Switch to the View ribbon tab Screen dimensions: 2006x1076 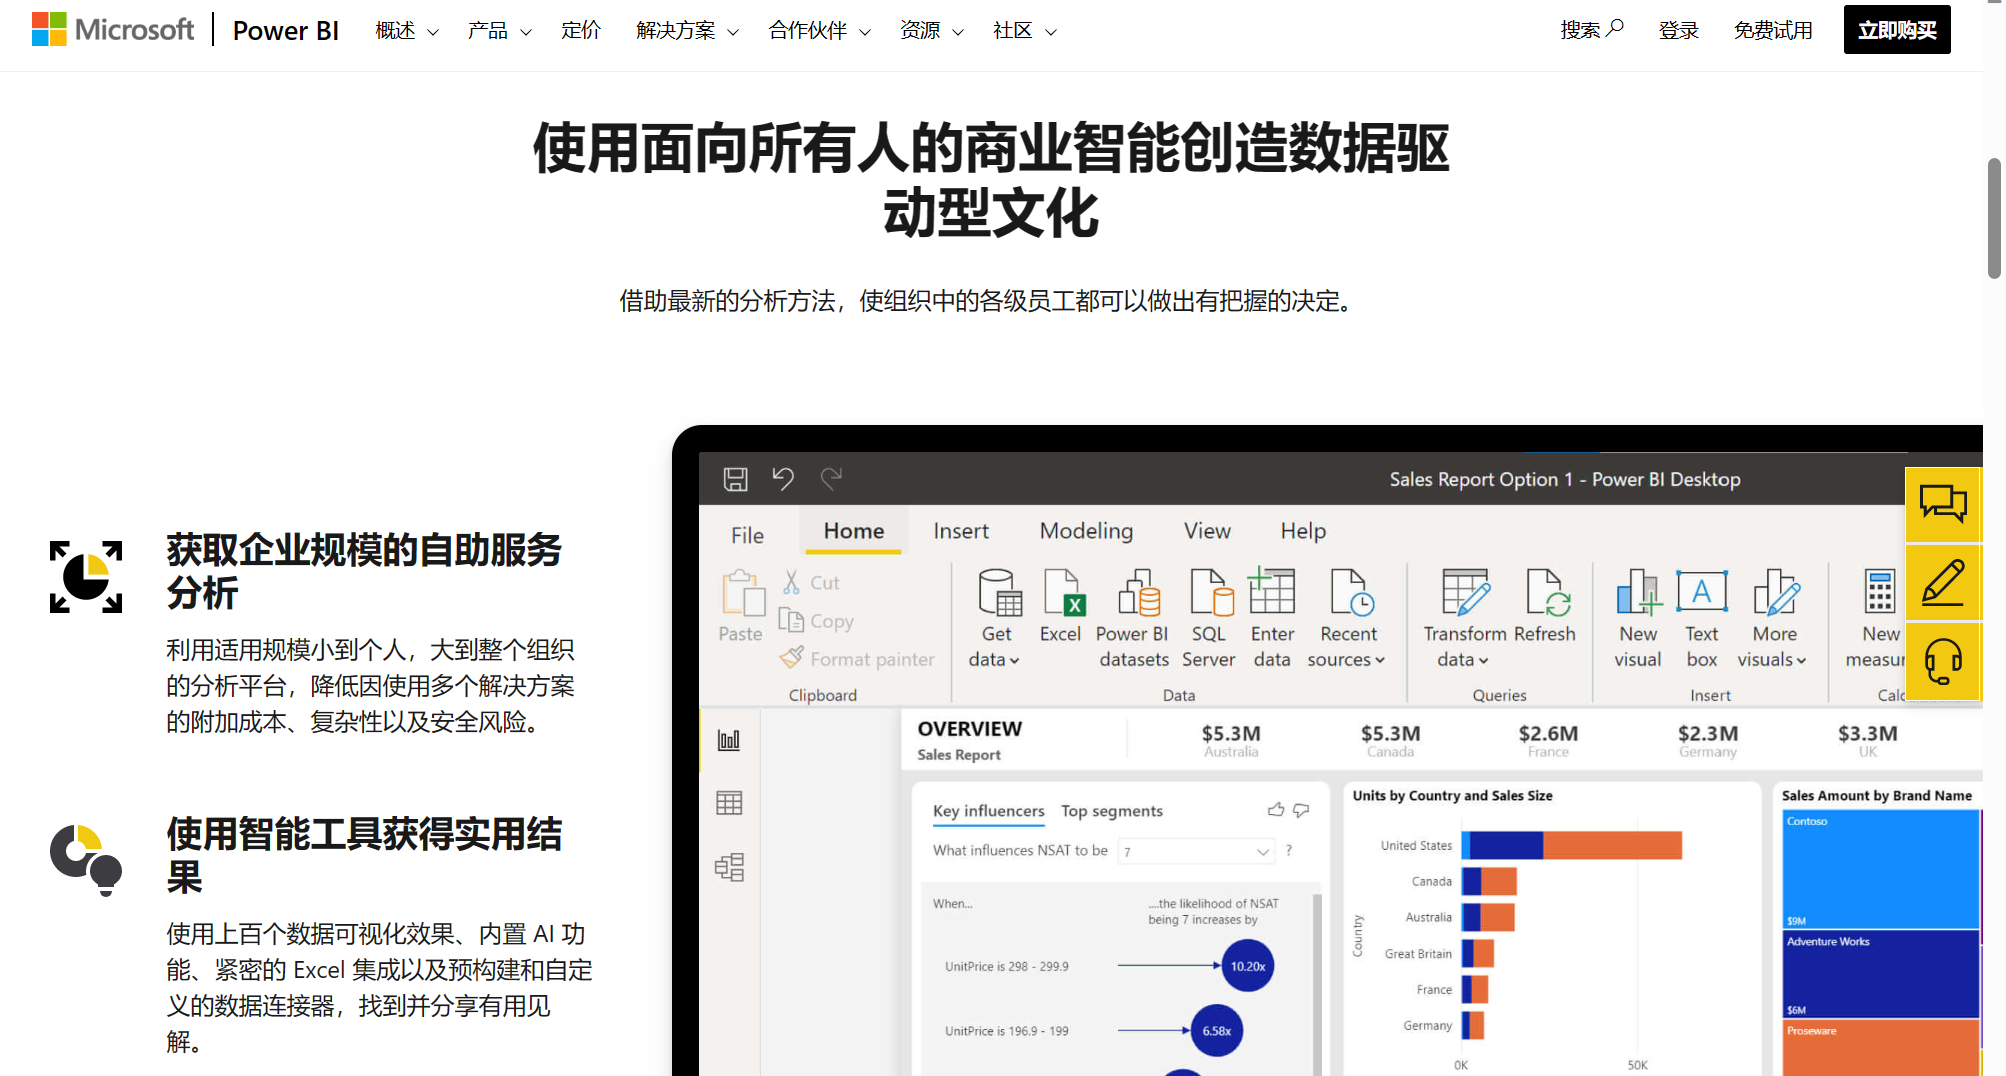click(1207, 531)
